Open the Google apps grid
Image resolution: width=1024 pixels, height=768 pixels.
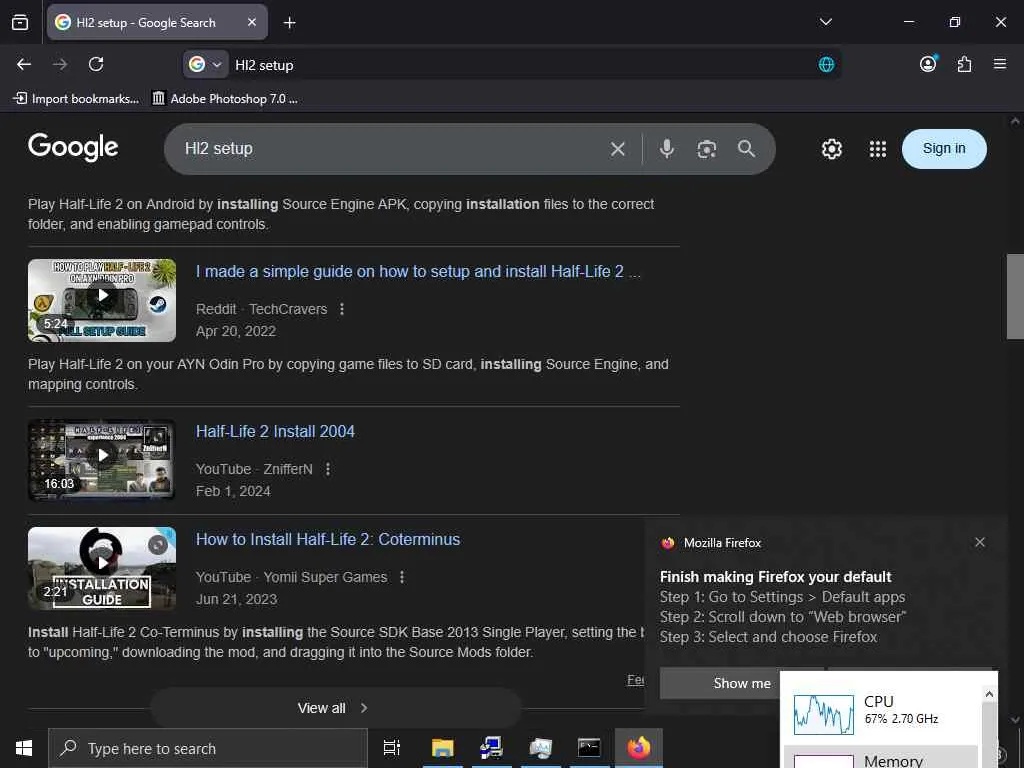click(878, 149)
